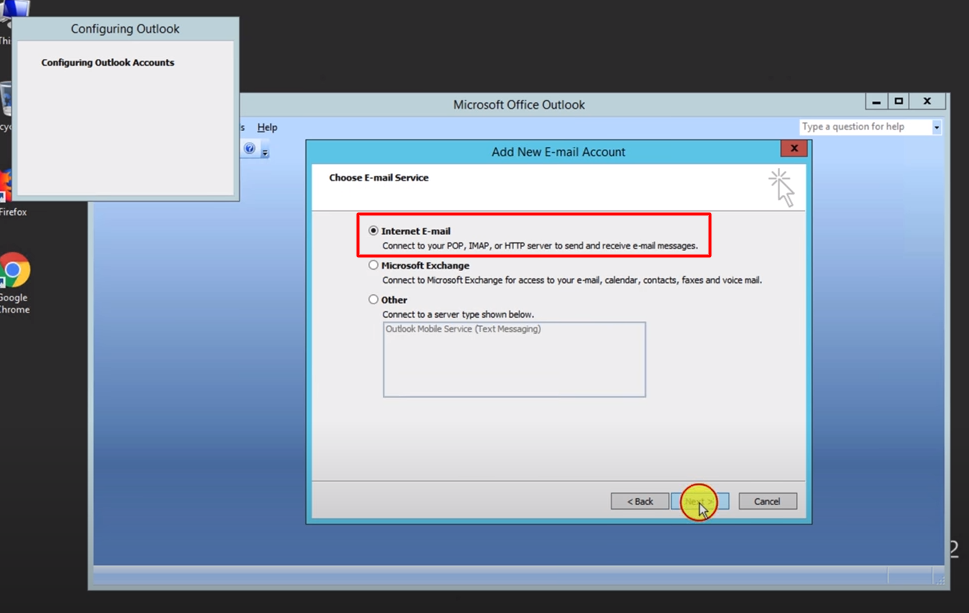Click Next to continue account setup
This screenshot has width=969, height=613.
pos(700,501)
